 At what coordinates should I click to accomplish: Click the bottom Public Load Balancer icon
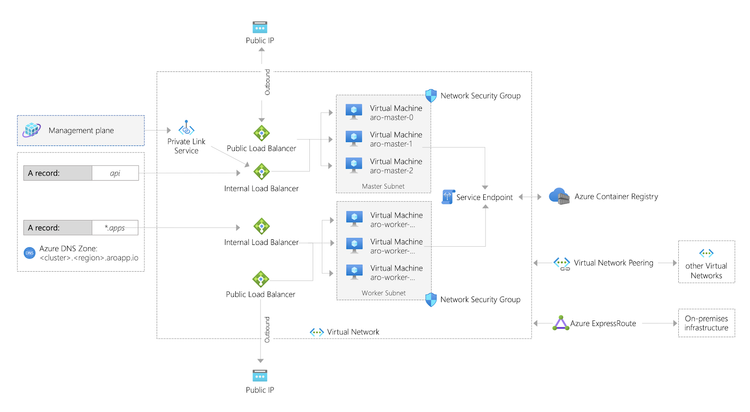[261, 279]
